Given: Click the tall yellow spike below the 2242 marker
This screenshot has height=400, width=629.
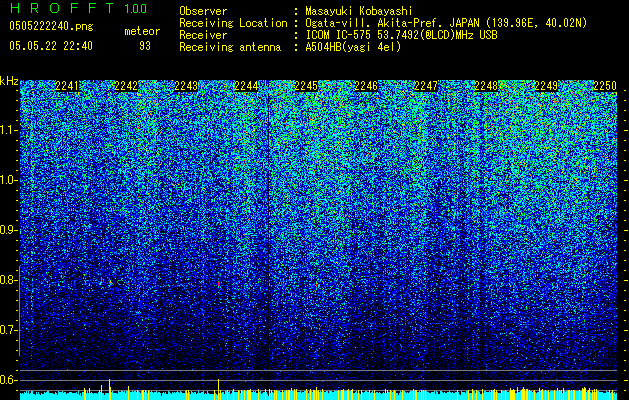Looking at the screenshot, I should [110, 389].
